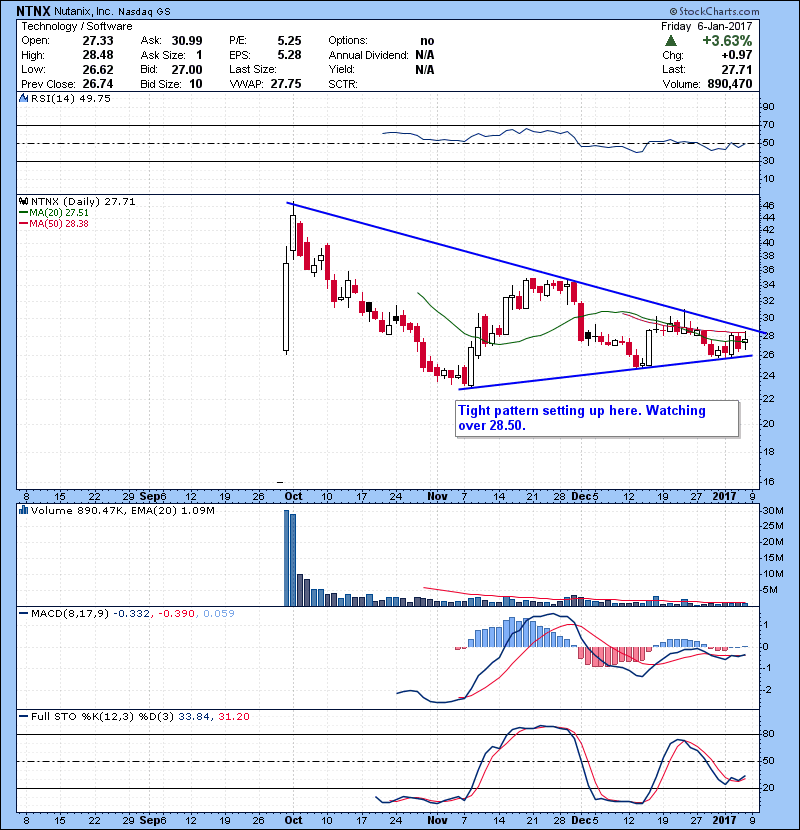The width and height of the screenshot is (800, 830).
Task: Click the StockCharts.com copyright label
Action: point(714,11)
